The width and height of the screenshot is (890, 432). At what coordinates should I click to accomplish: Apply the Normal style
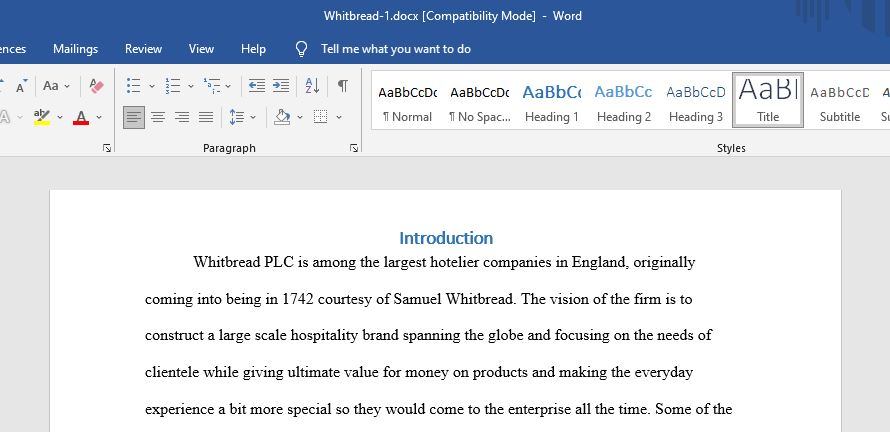(408, 101)
